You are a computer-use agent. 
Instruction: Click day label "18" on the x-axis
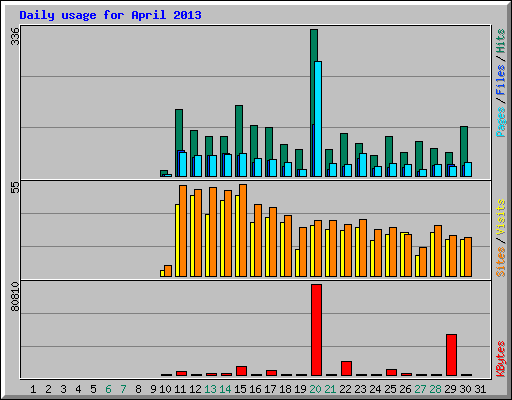(285, 389)
